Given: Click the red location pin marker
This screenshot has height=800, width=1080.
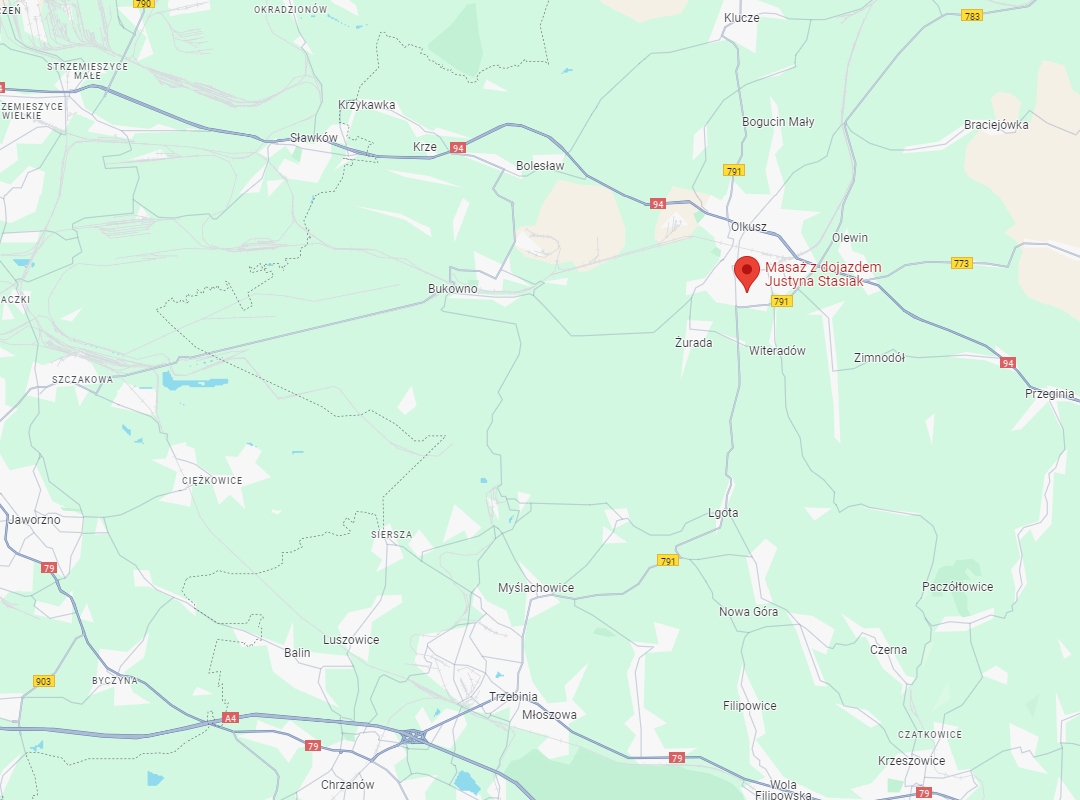Looking at the screenshot, I should 747,274.
